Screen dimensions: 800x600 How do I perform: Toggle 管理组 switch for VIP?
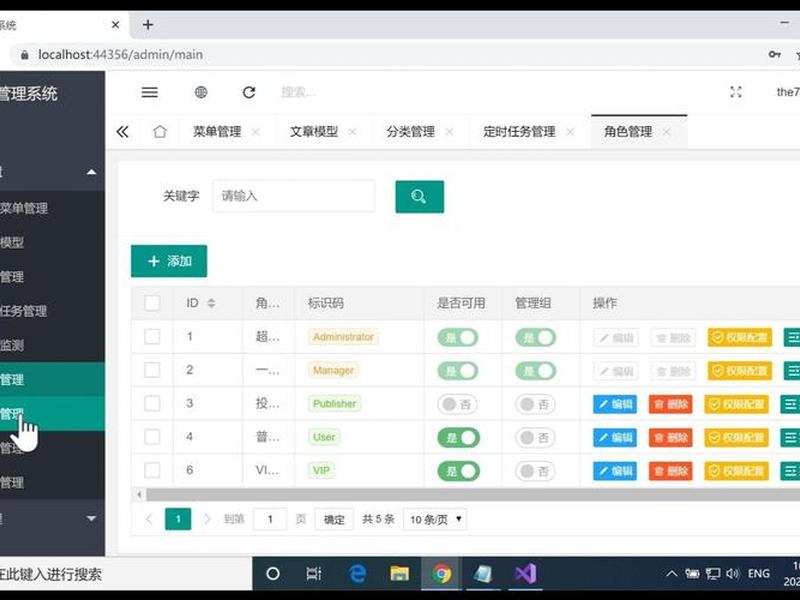(535, 471)
